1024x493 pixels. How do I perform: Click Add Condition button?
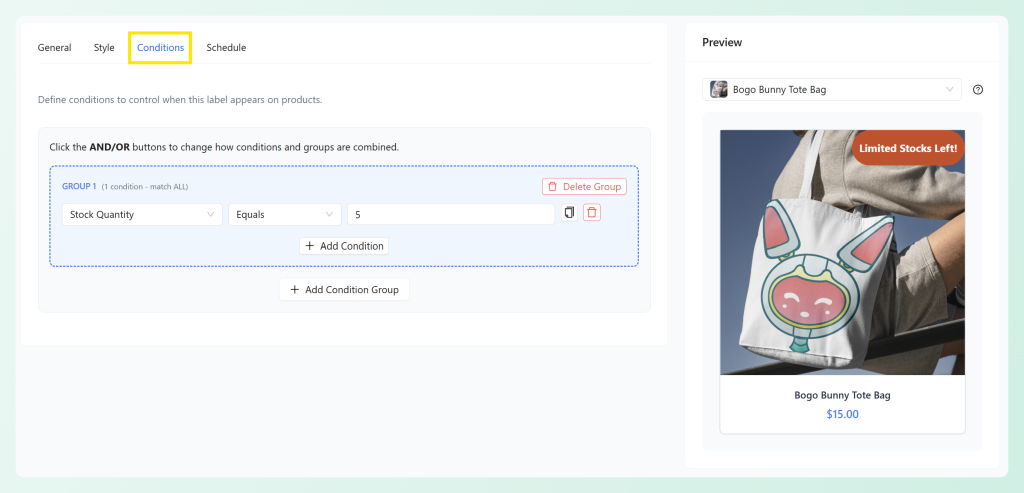(344, 246)
